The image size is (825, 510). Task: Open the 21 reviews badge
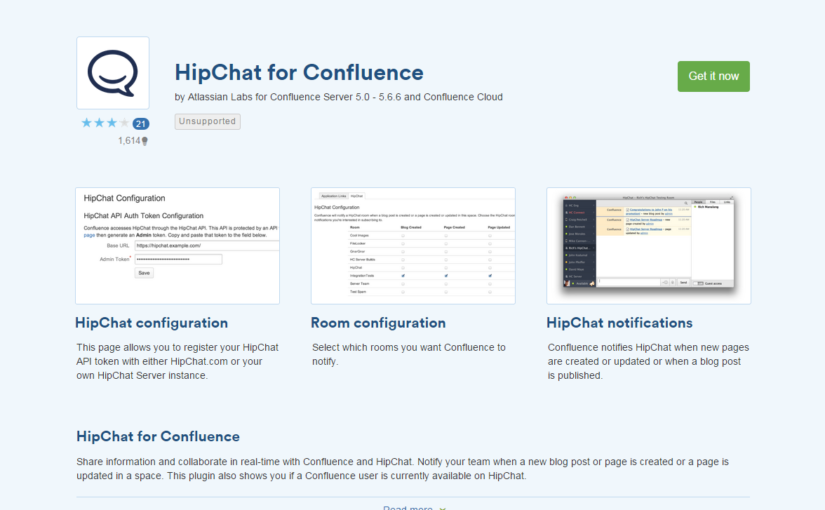[140, 124]
